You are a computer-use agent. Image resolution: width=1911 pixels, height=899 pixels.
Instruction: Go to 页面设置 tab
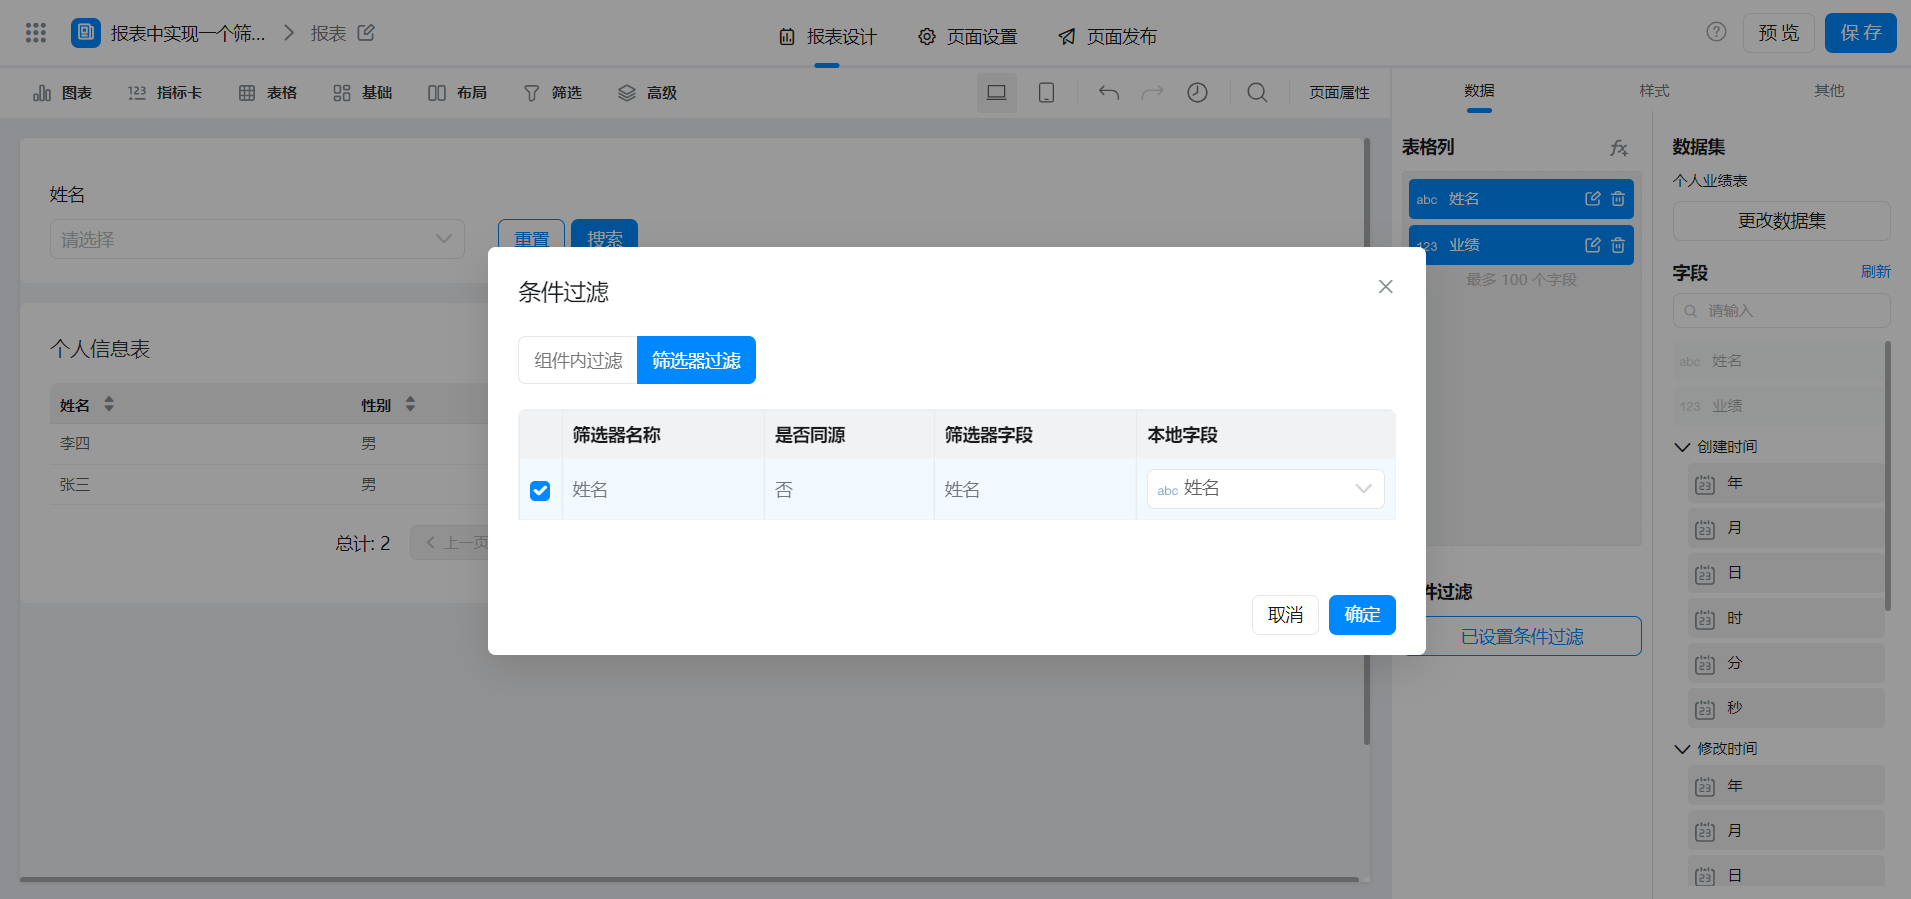tap(967, 37)
